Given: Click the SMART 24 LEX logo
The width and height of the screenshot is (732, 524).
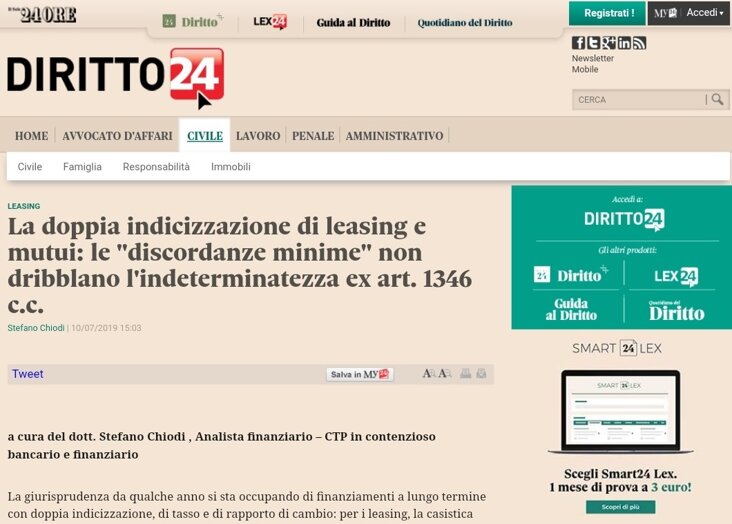Looking at the screenshot, I should pos(617,348).
